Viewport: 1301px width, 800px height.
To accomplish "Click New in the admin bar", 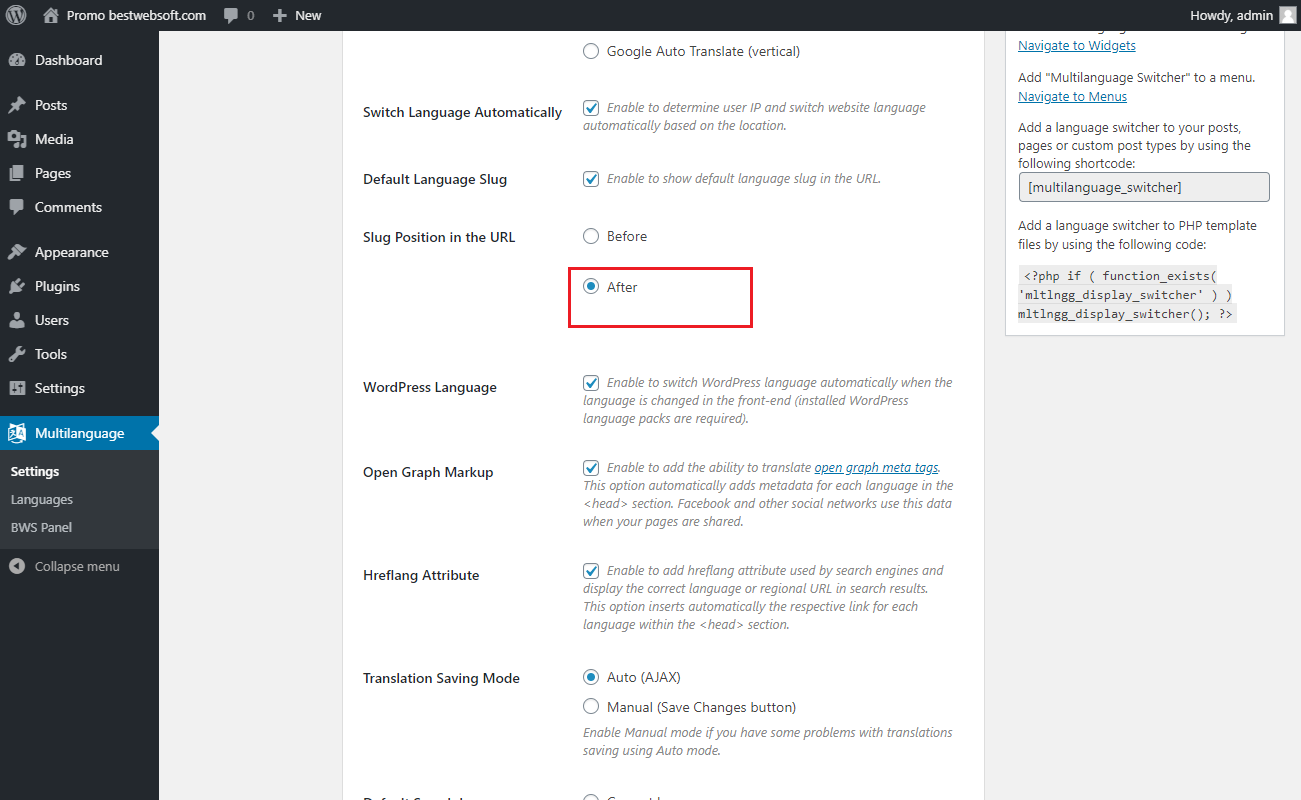I will tap(308, 16).
